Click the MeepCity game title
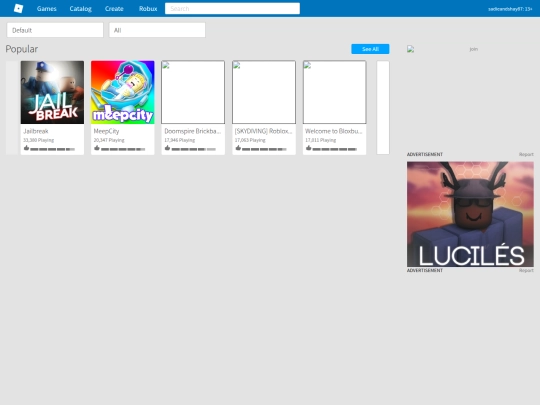The height and width of the screenshot is (405, 540). tap(106, 131)
